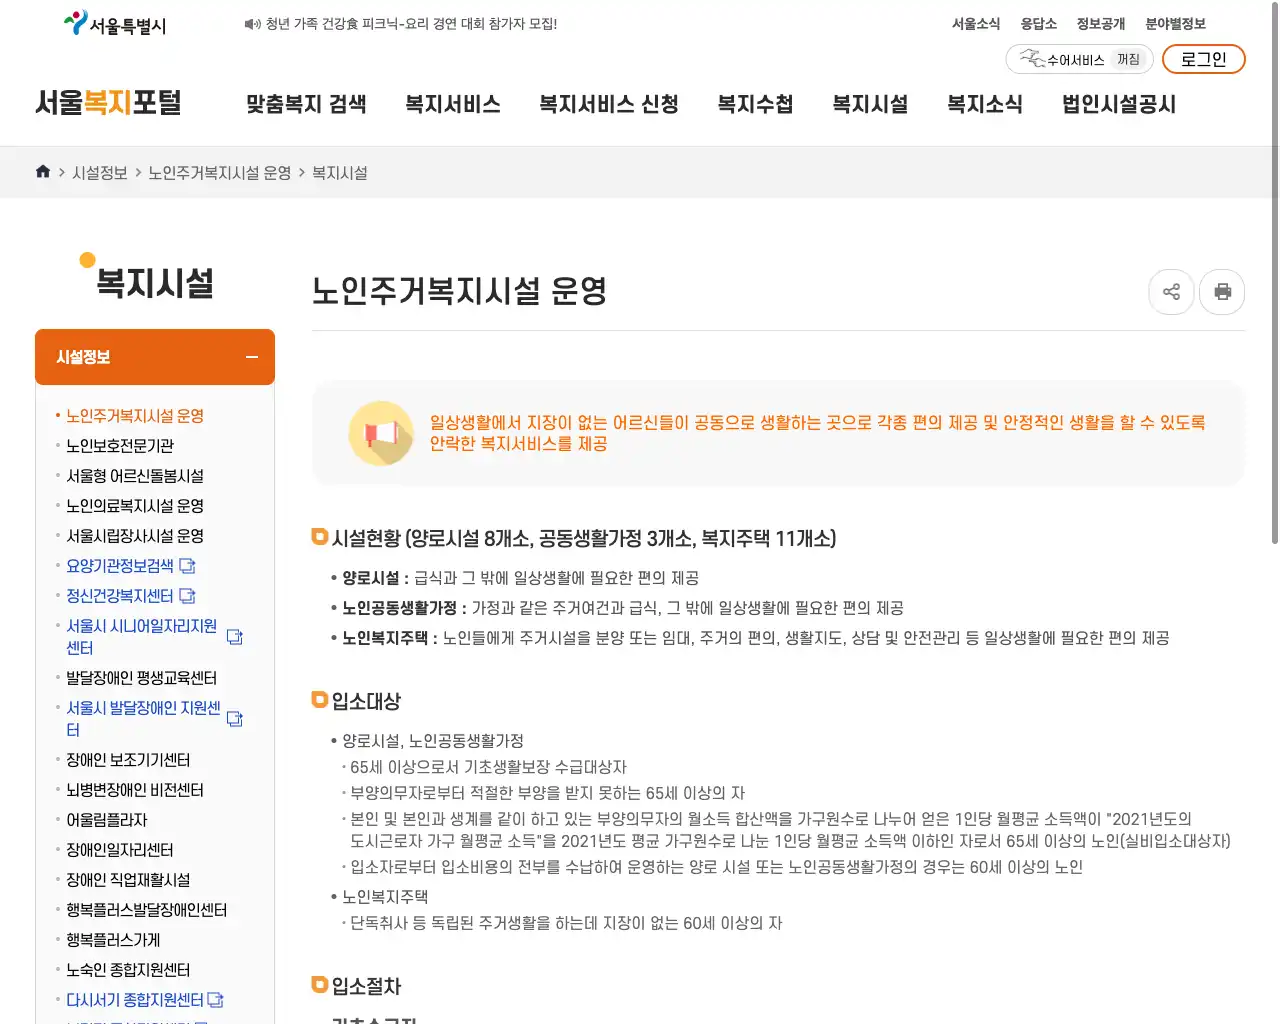Screen dimensions: 1280x1024
Task: Click external link icon beside 발달장애인 지원센터
Action: click(x=235, y=719)
